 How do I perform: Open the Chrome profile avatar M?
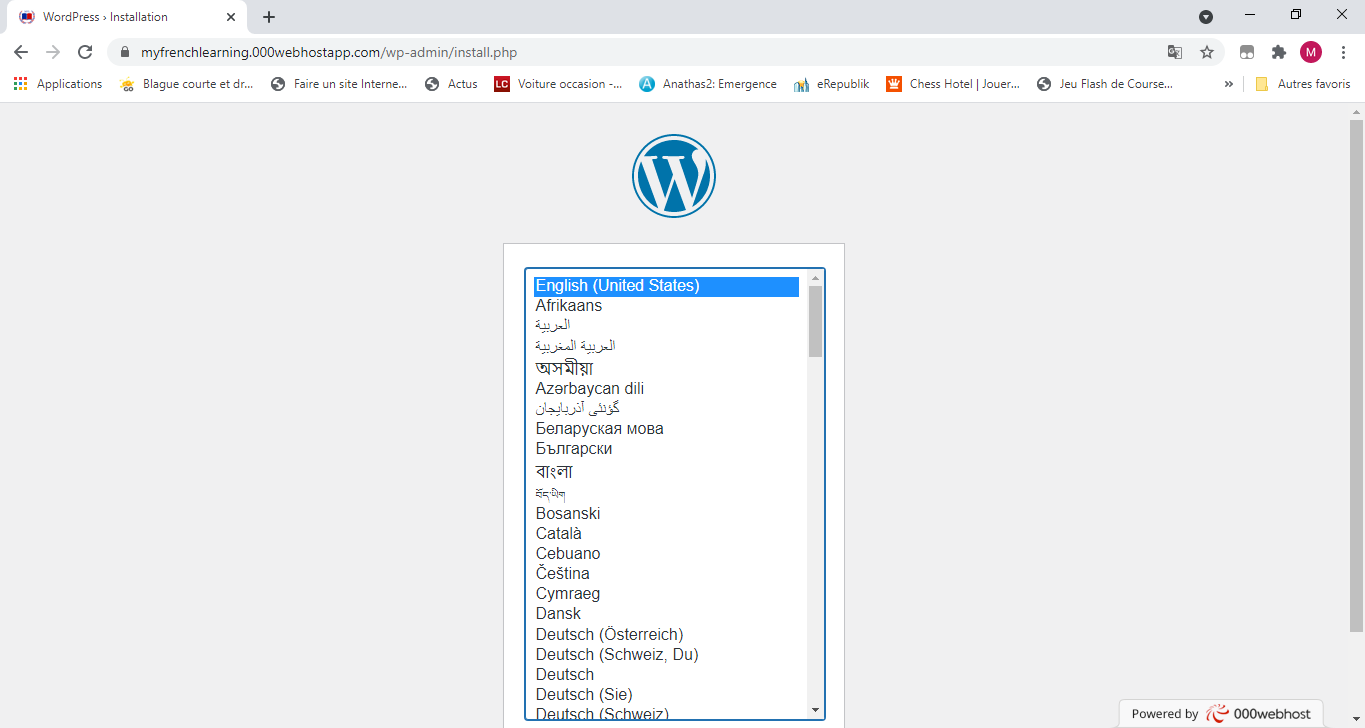click(1311, 52)
